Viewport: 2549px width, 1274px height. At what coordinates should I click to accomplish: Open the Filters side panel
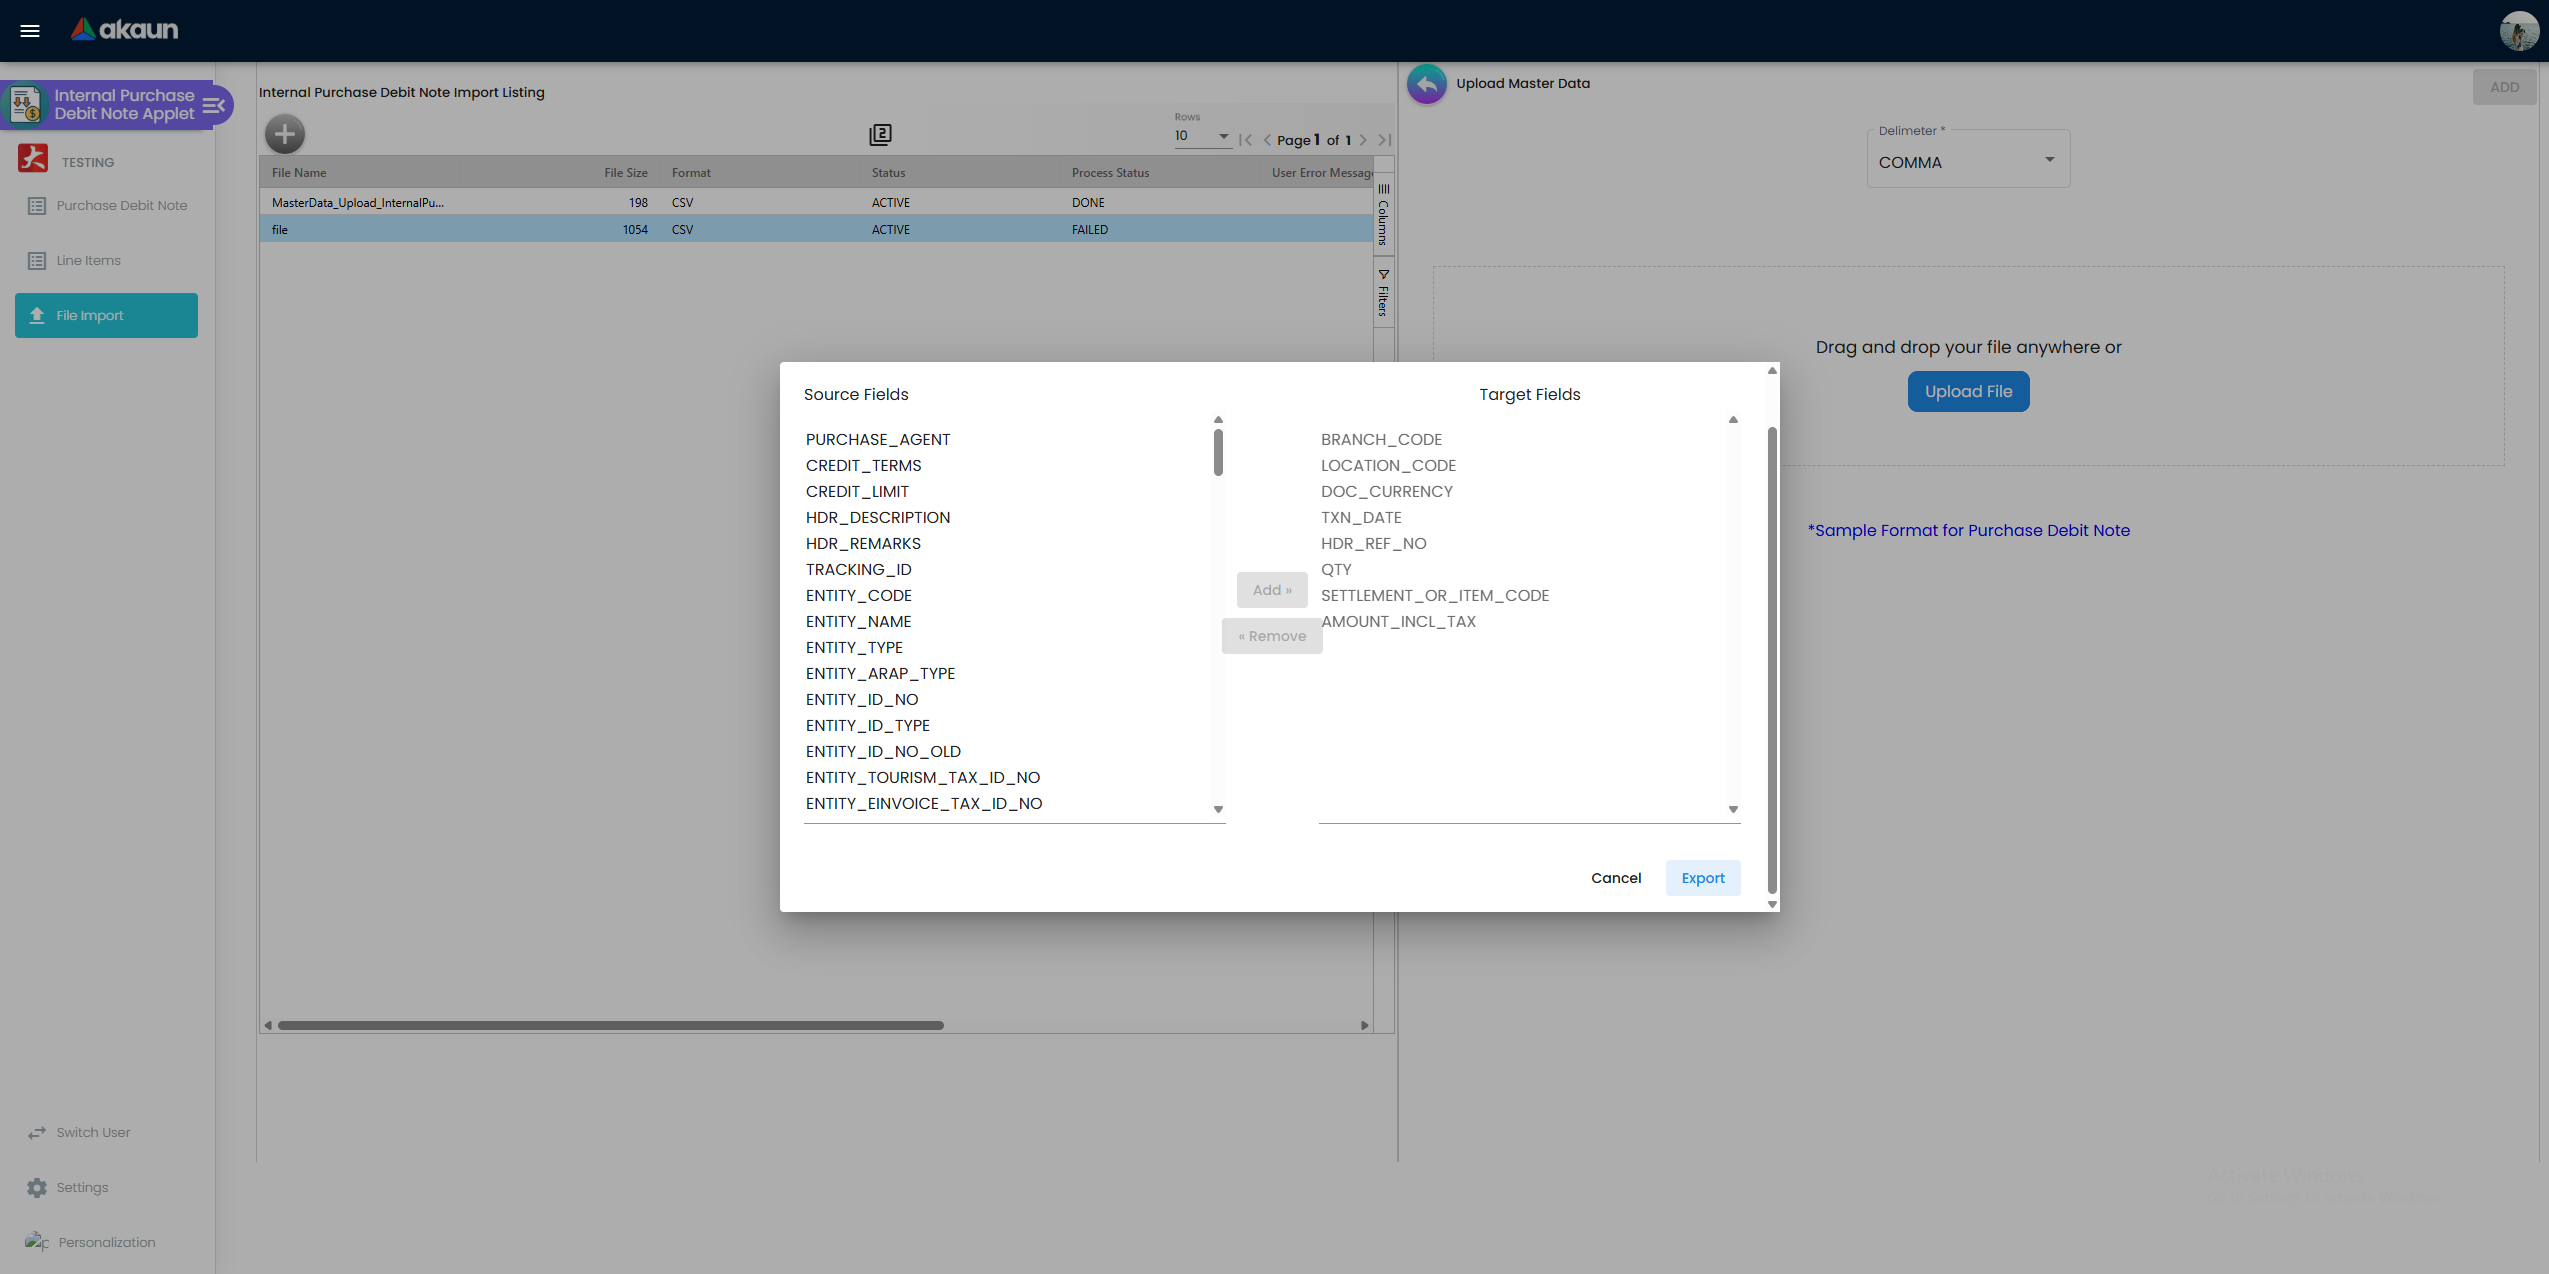pos(1384,292)
